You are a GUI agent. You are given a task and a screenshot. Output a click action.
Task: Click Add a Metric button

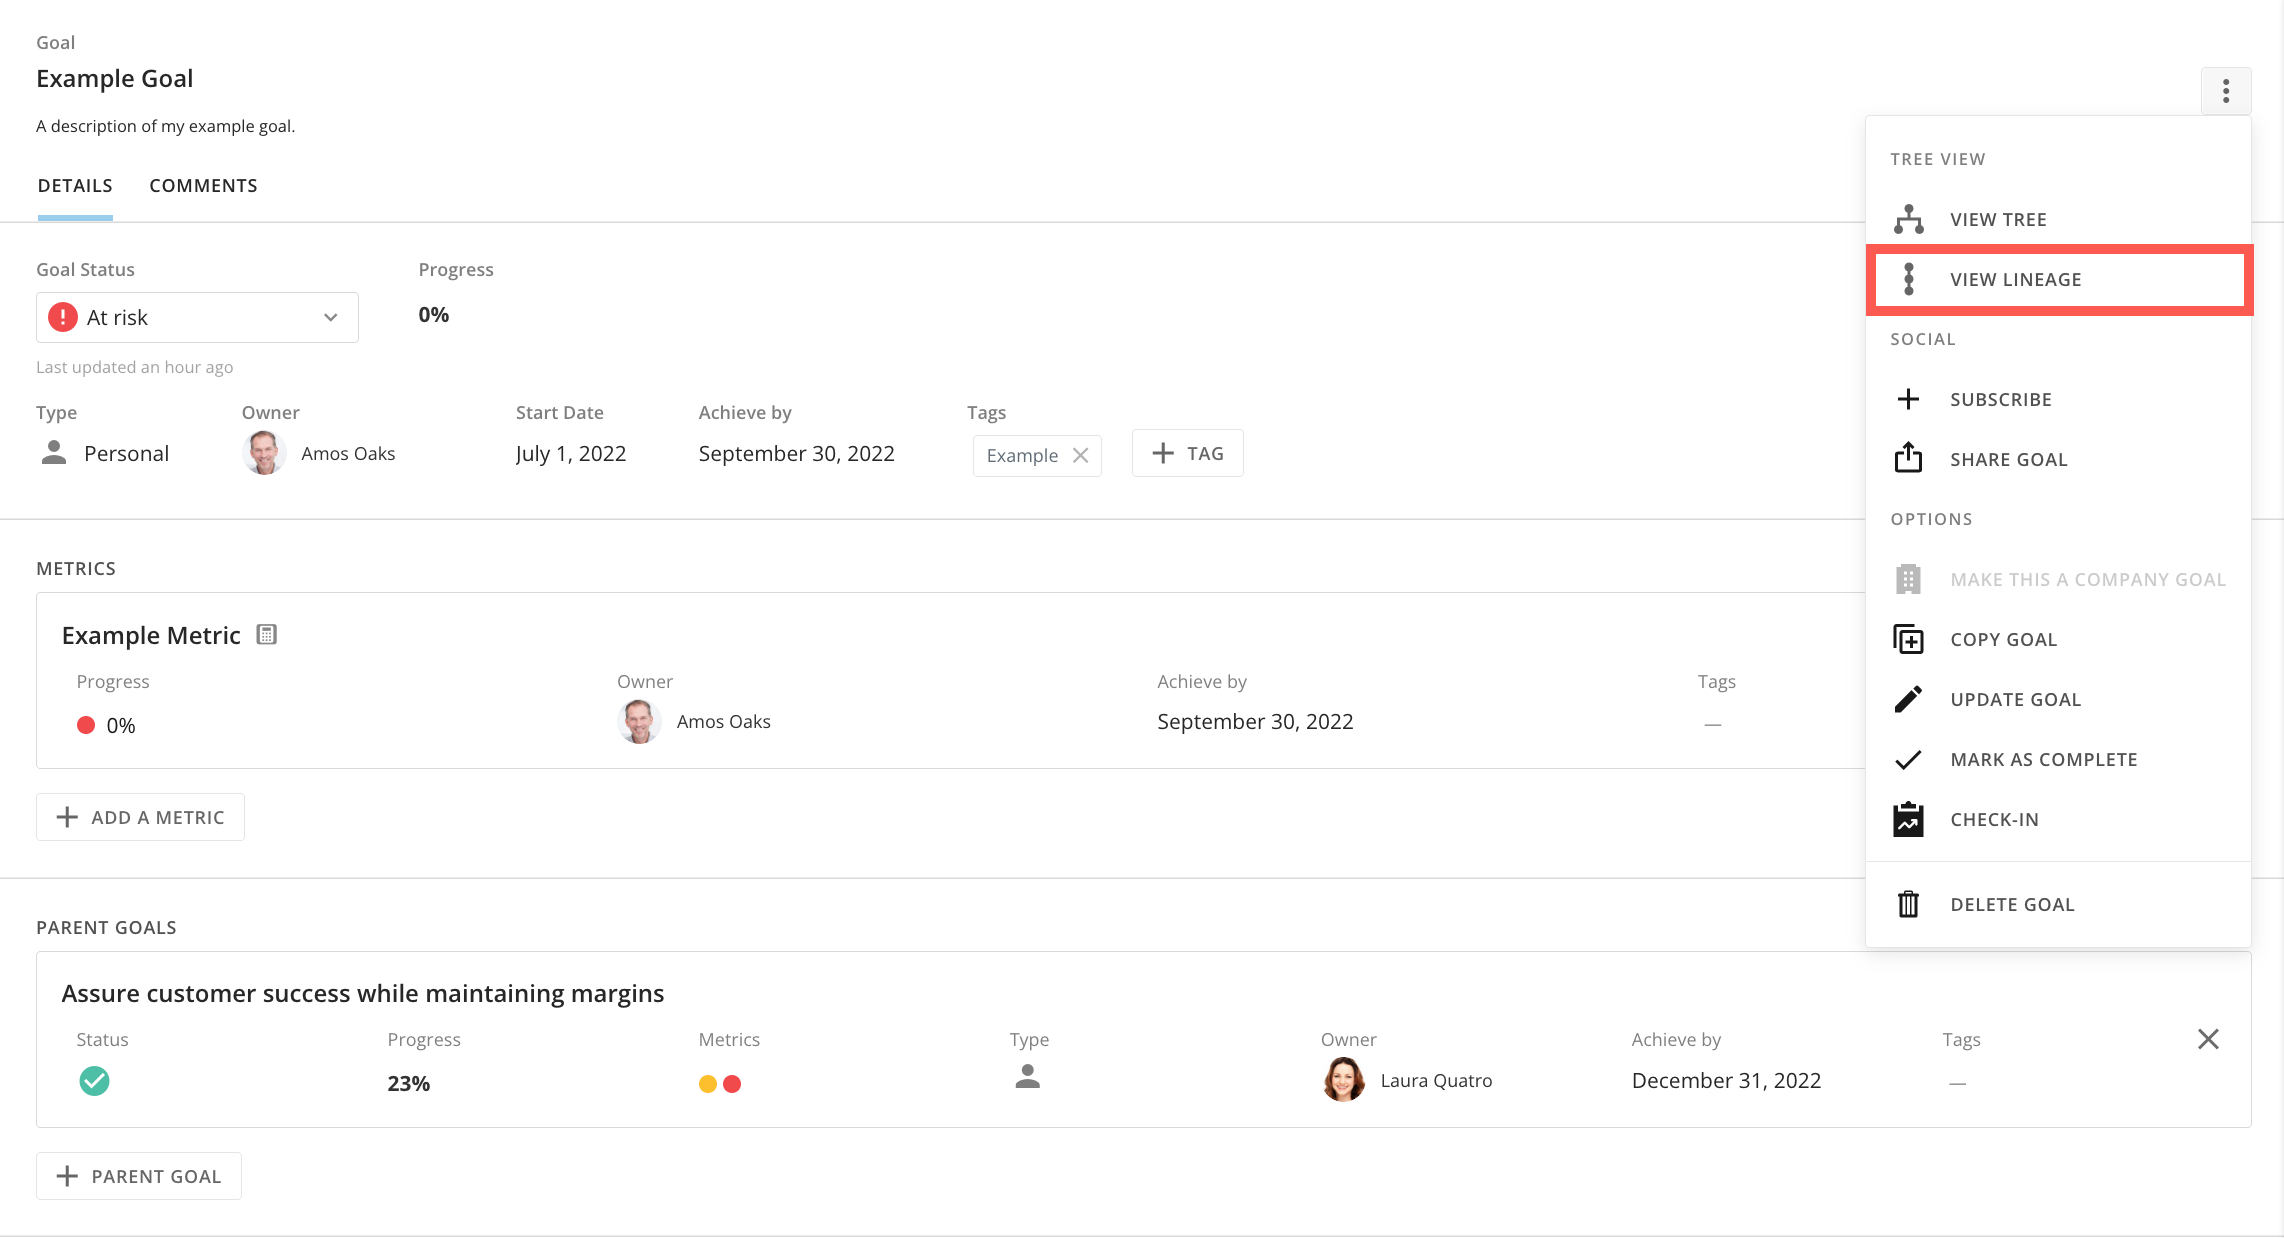point(140,817)
